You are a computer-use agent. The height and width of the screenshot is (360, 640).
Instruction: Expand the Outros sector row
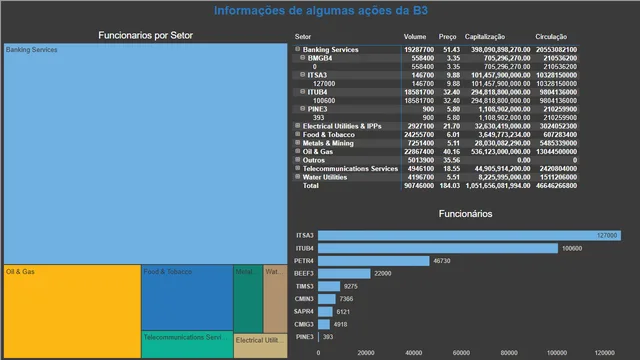pyautogui.click(x=298, y=160)
